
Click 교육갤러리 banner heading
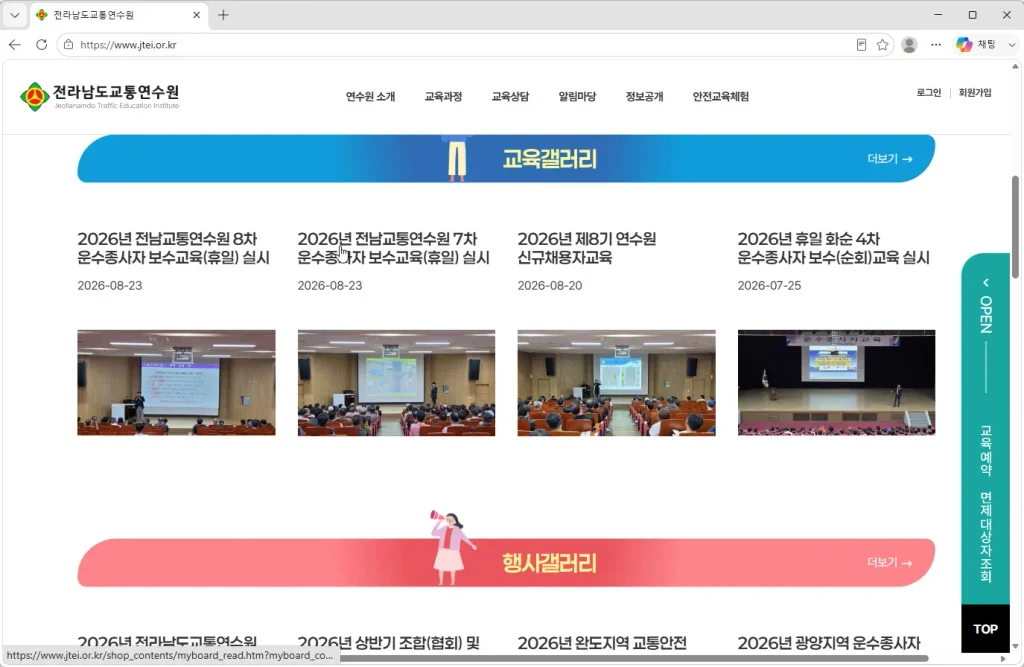tap(549, 159)
